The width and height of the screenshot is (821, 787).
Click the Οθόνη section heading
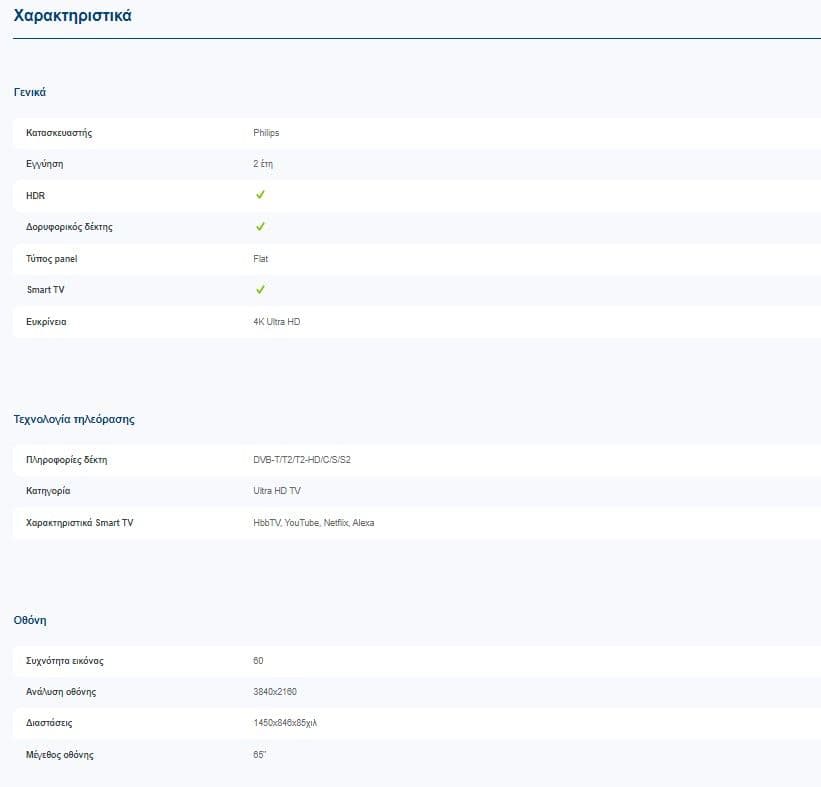coord(30,620)
